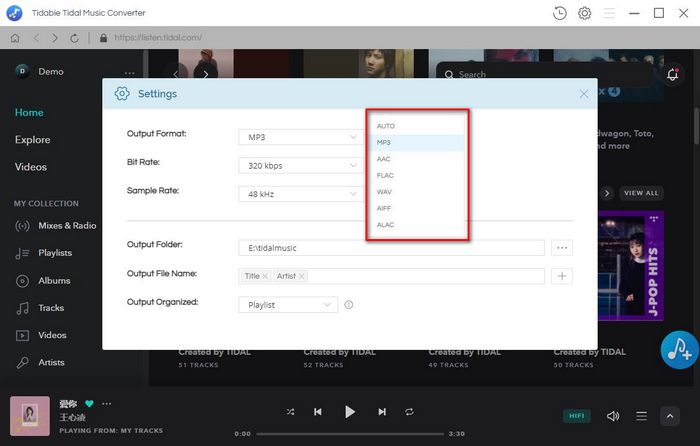
Task: Open more options for the current track
Action: pyautogui.click(x=106, y=404)
